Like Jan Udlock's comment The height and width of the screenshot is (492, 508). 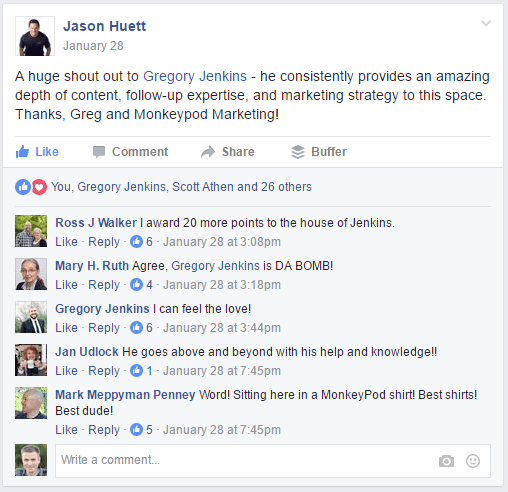point(66,371)
